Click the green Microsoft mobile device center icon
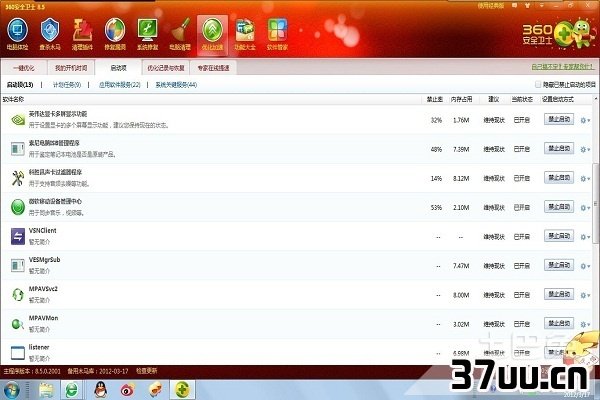600x400 pixels. (18, 207)
